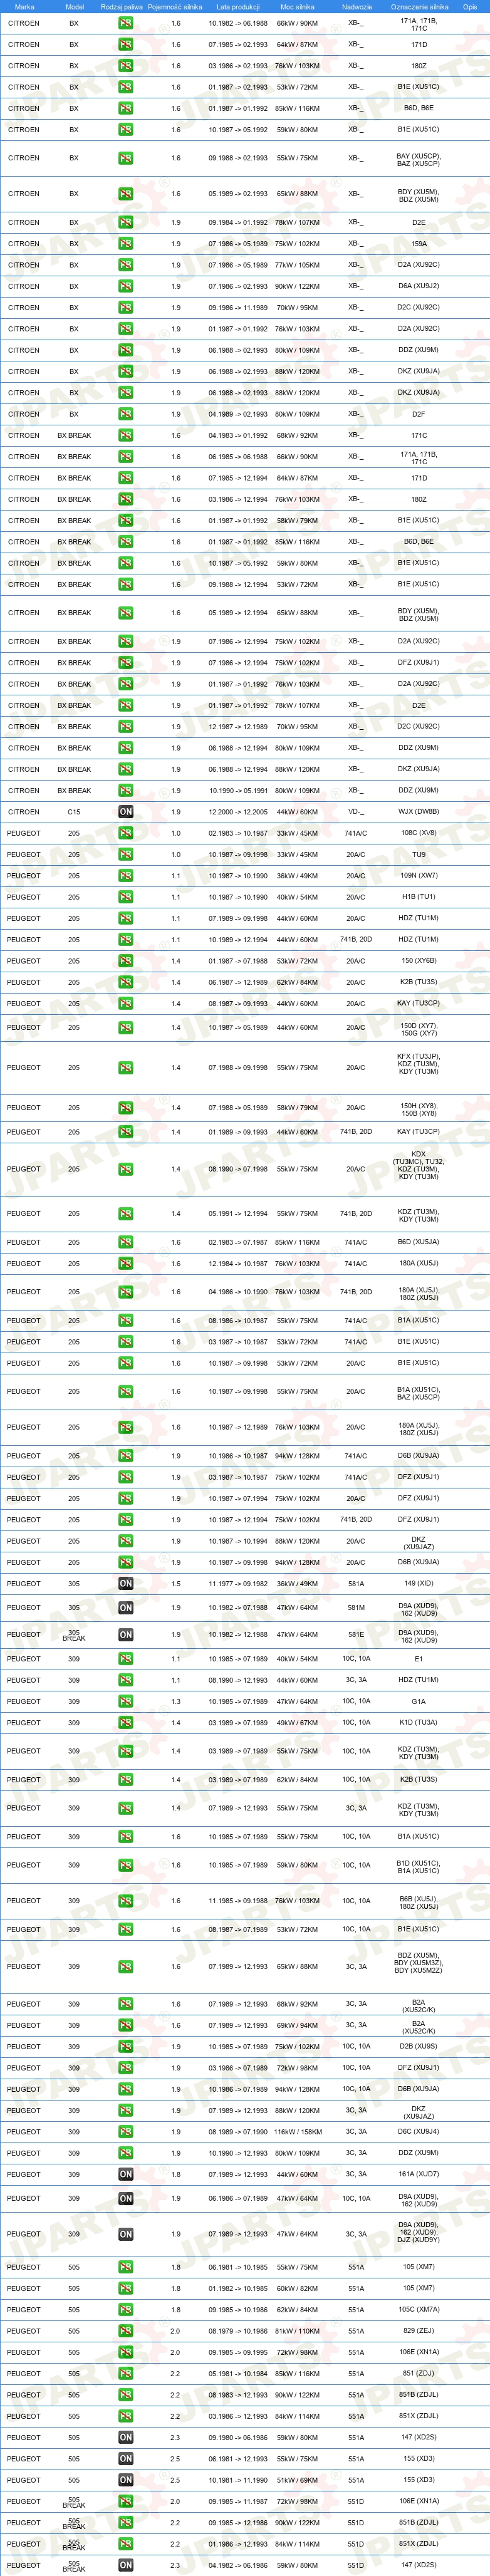
Task: Click the 'Model' column header
Action: [x=74, y=6]
